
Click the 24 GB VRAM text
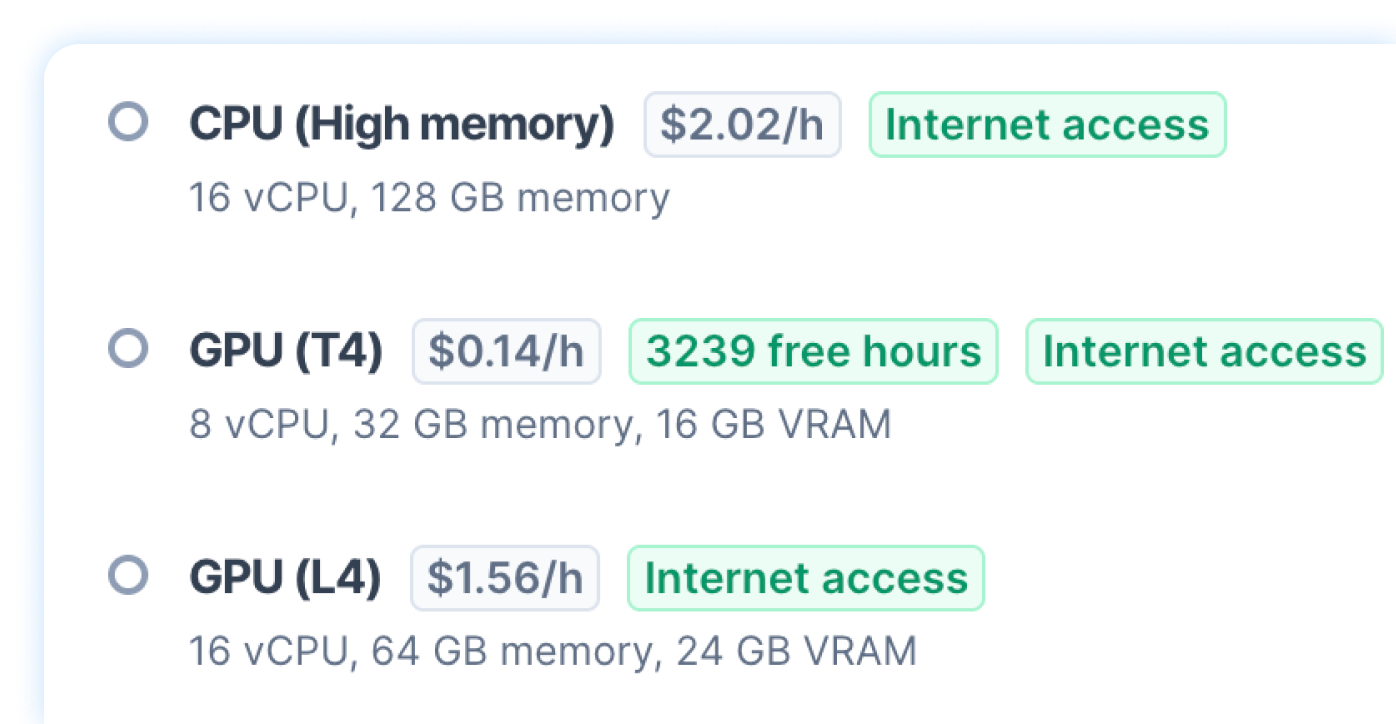[x=796, y=652]
